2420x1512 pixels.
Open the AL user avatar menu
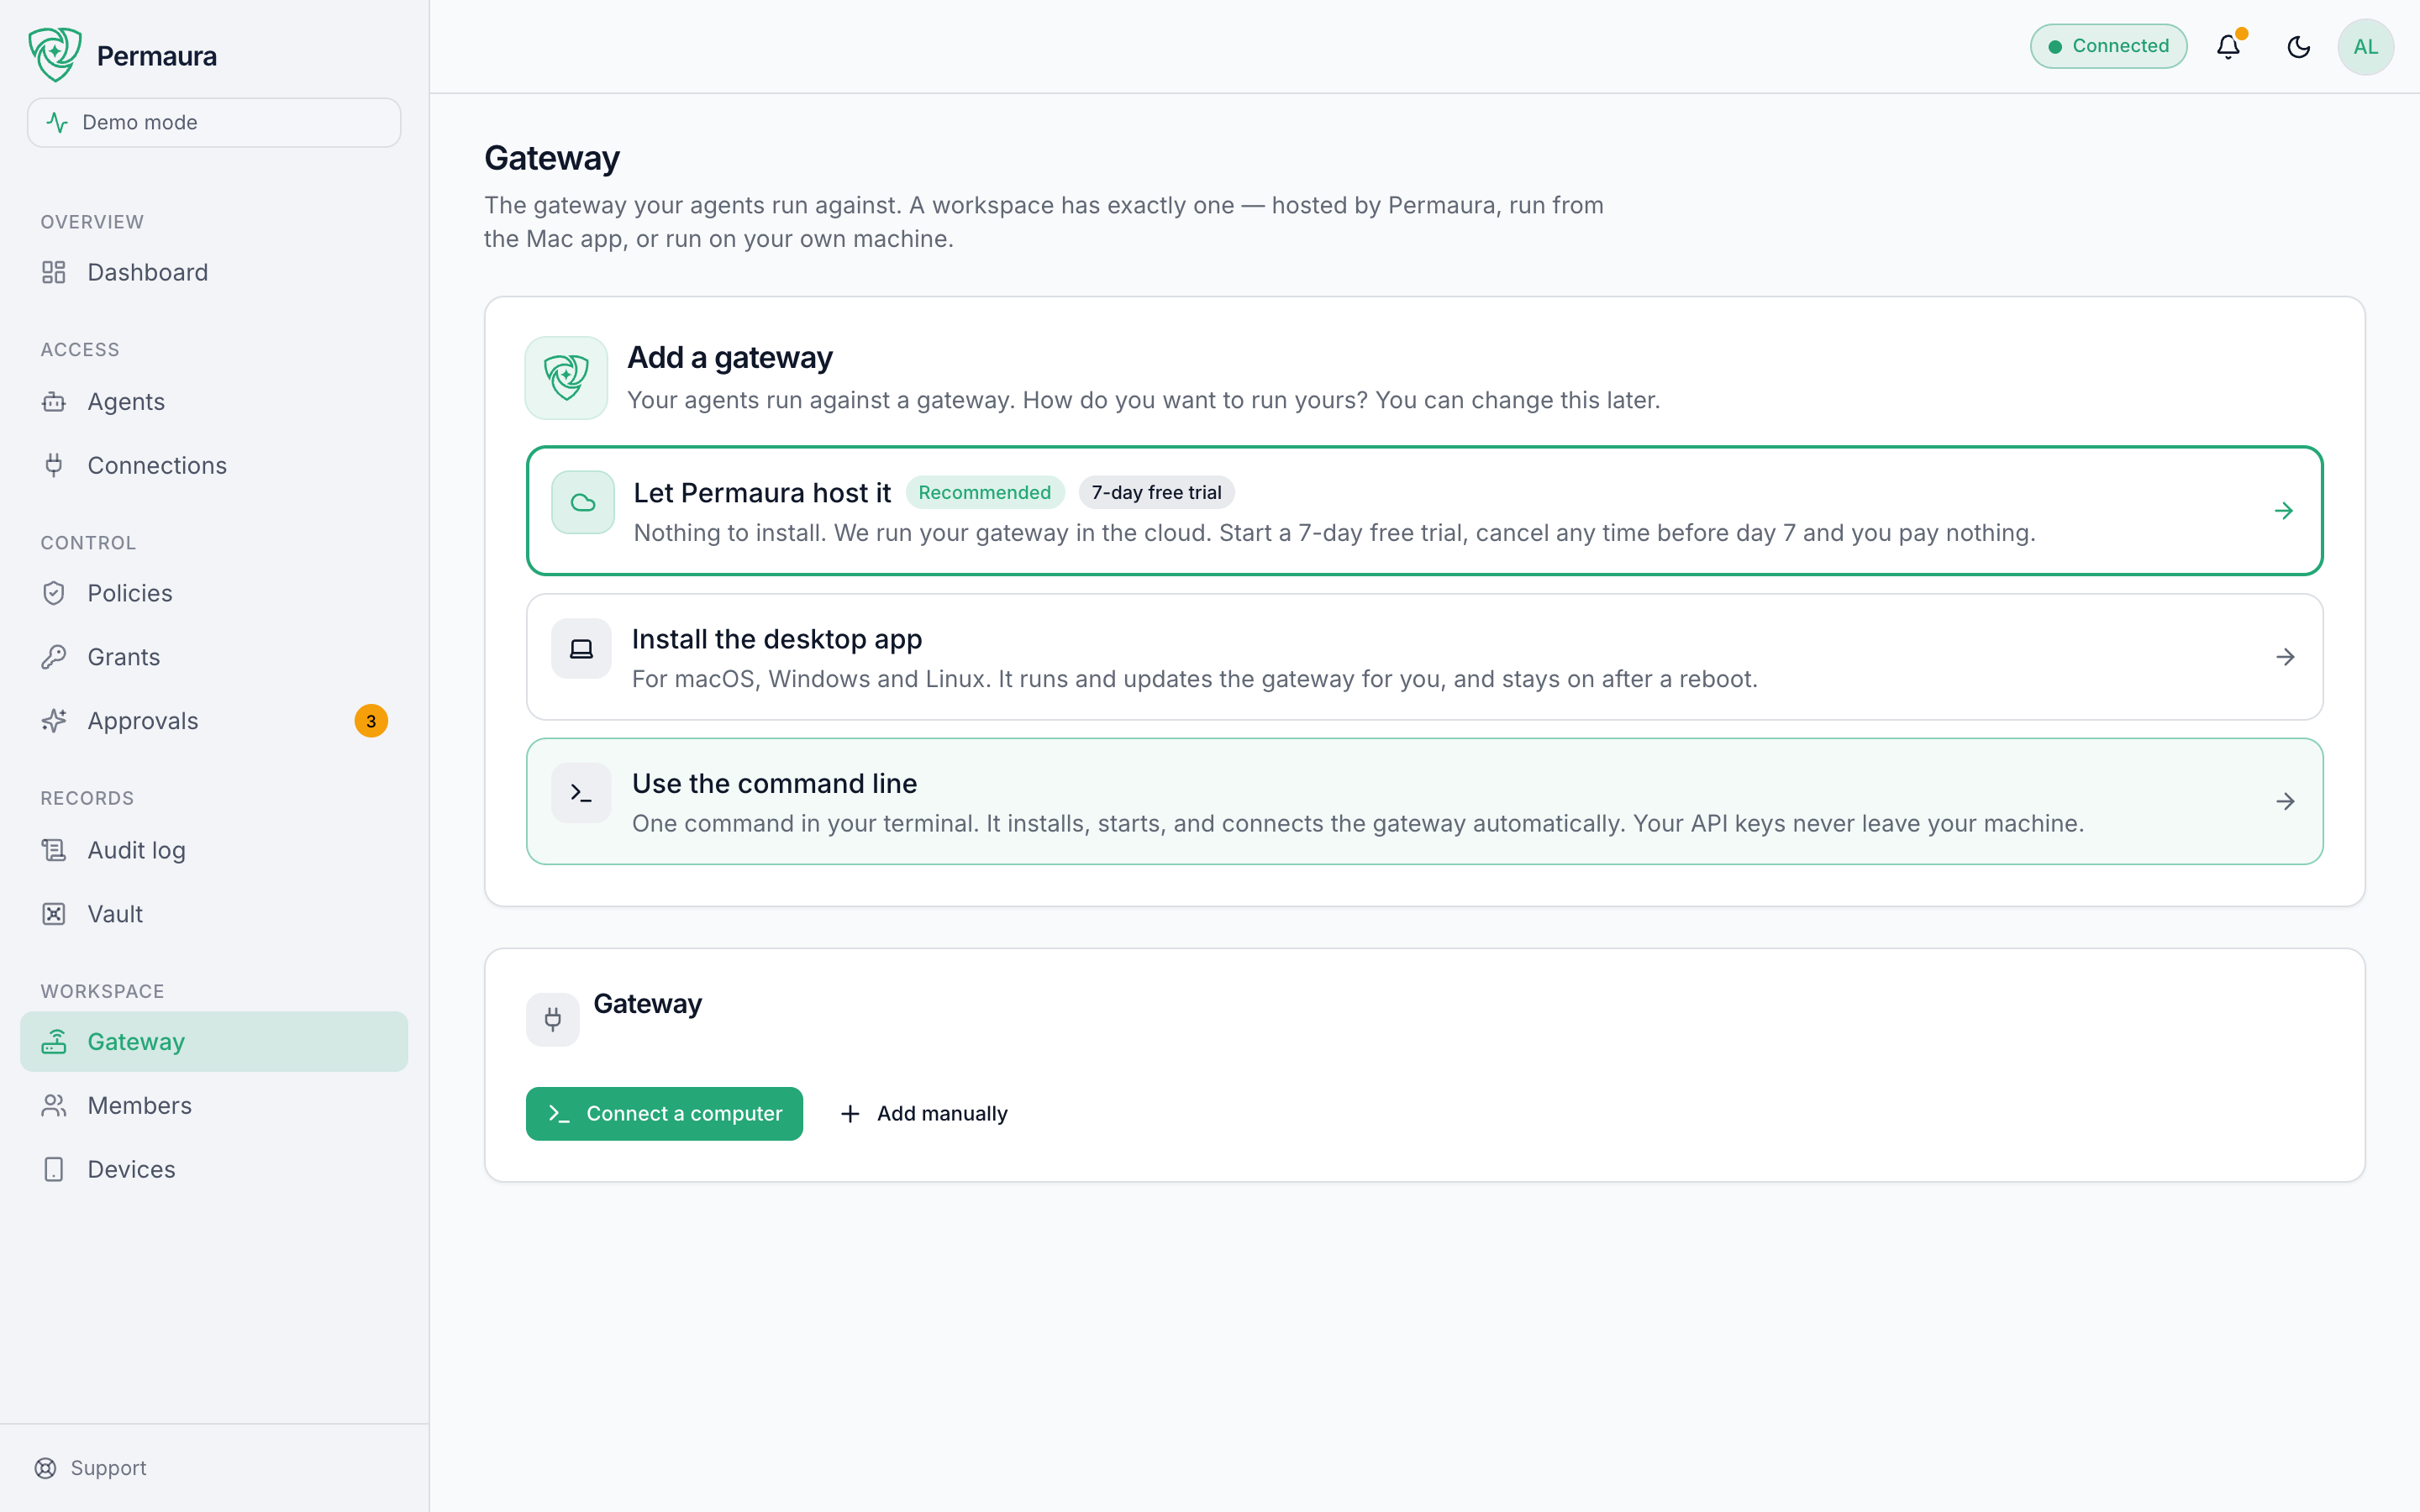pos(2365,46)
